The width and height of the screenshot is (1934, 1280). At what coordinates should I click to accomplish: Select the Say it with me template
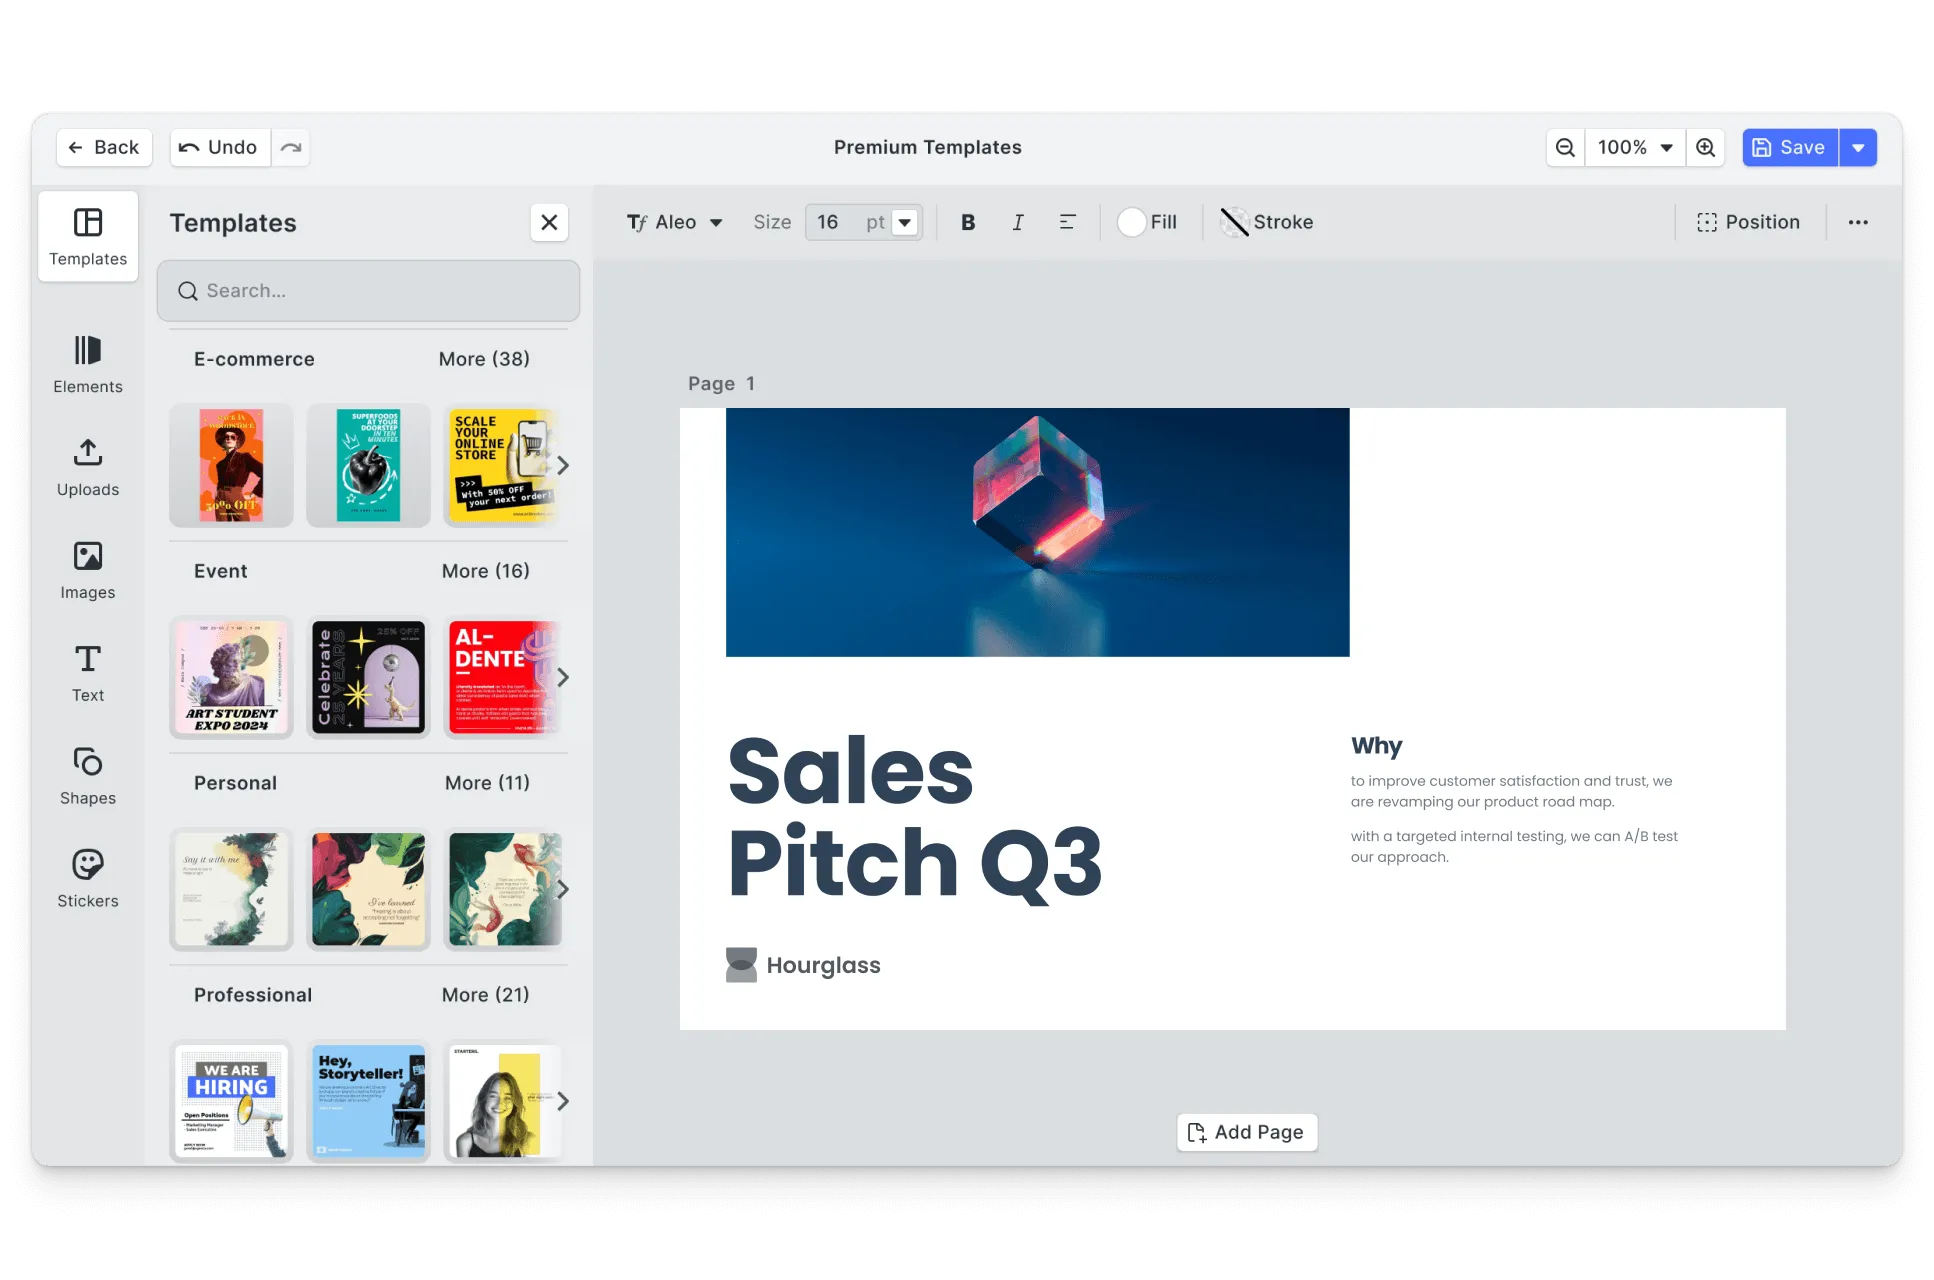click(x=231, y=889)
